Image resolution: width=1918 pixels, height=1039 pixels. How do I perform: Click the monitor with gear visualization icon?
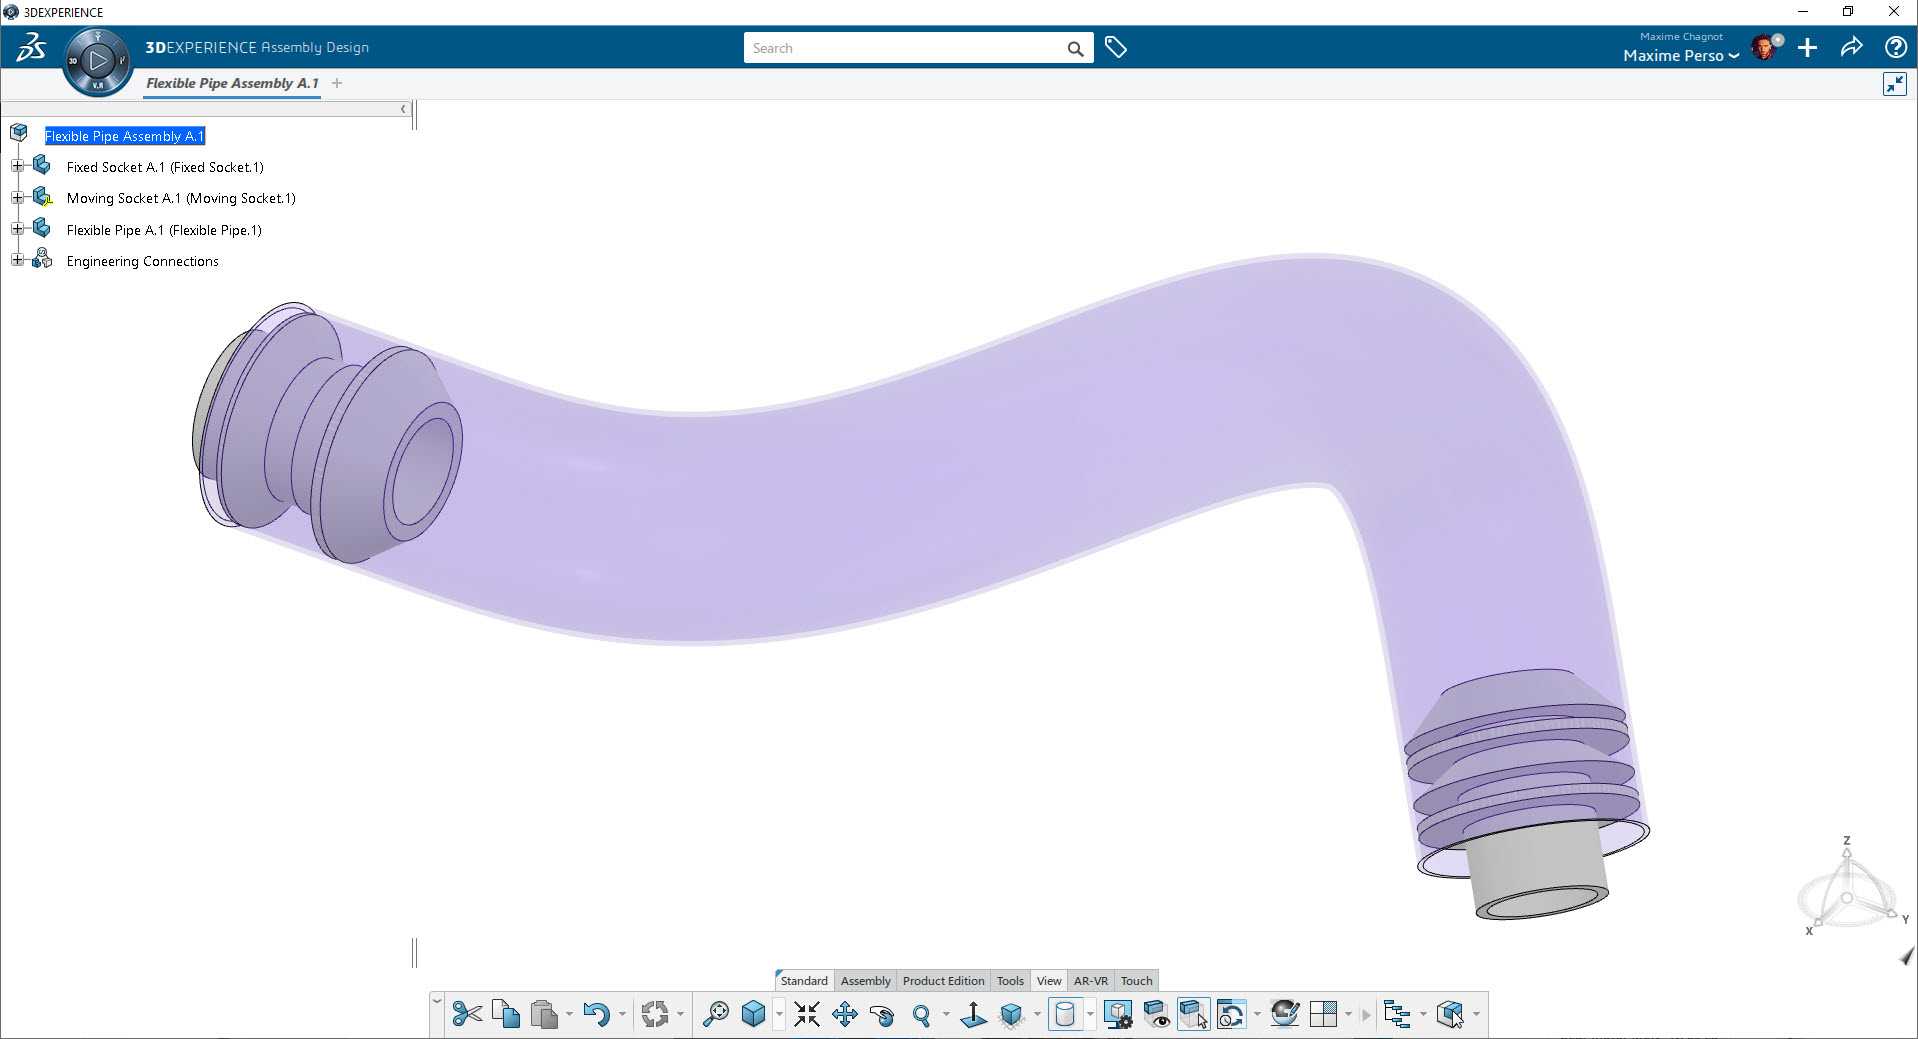1118,1014
